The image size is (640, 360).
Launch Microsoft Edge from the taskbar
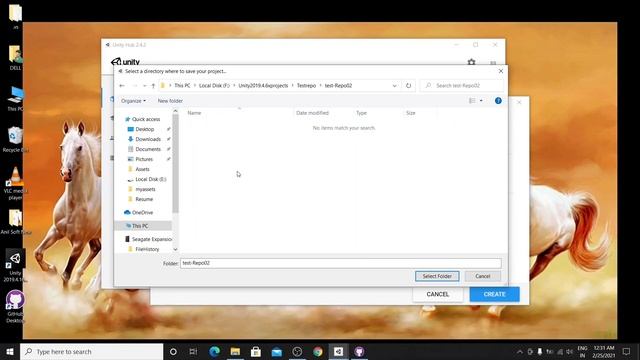coord(214,351)
